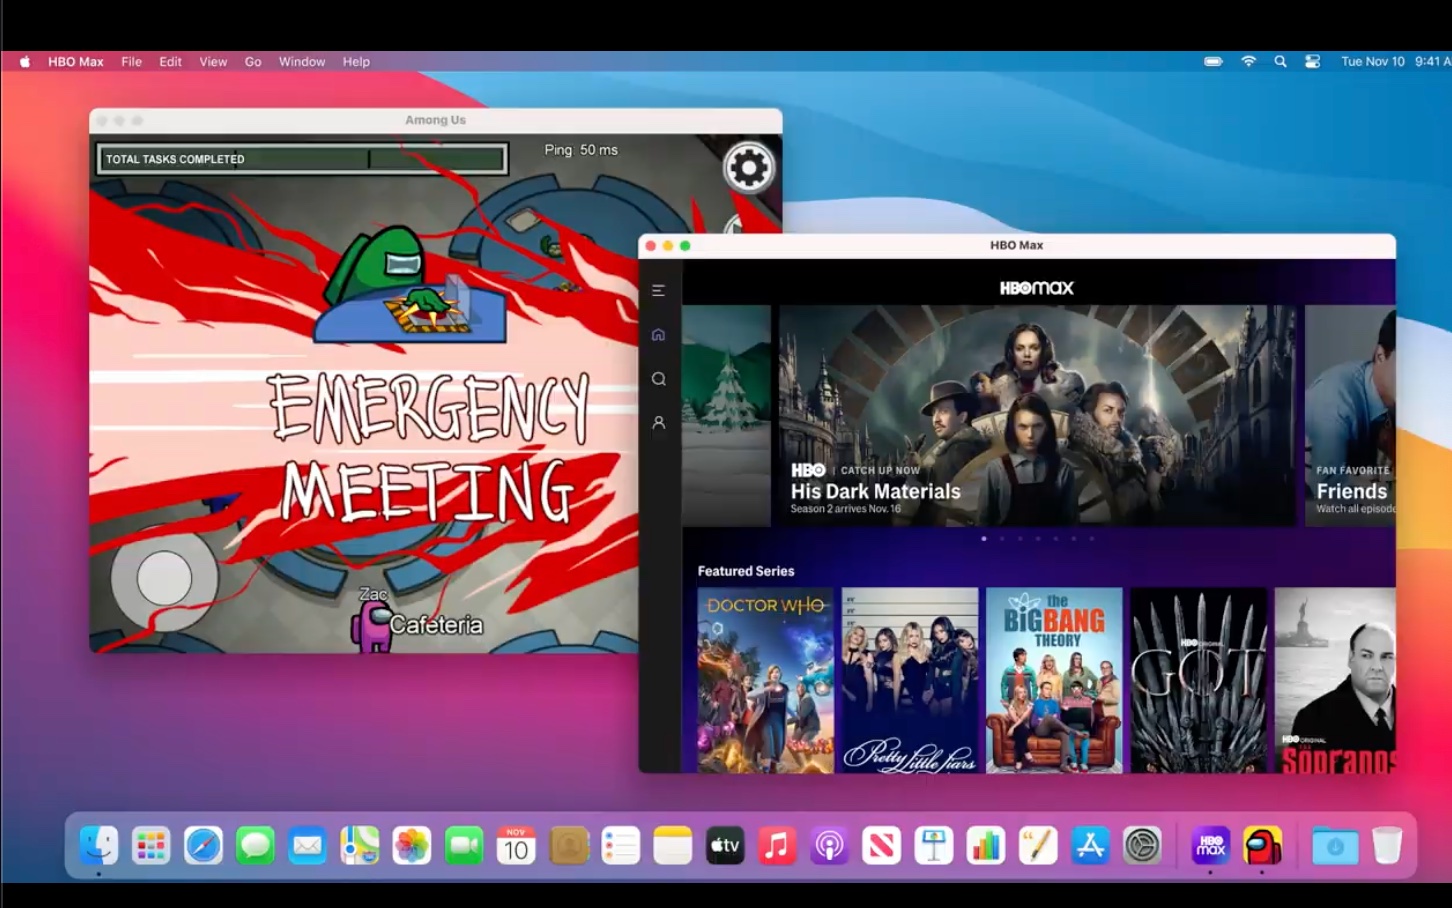The width and height of the screenshot is (1452, 908).
Task: Open the Doctor Who series poster
Action: [765, 680]
